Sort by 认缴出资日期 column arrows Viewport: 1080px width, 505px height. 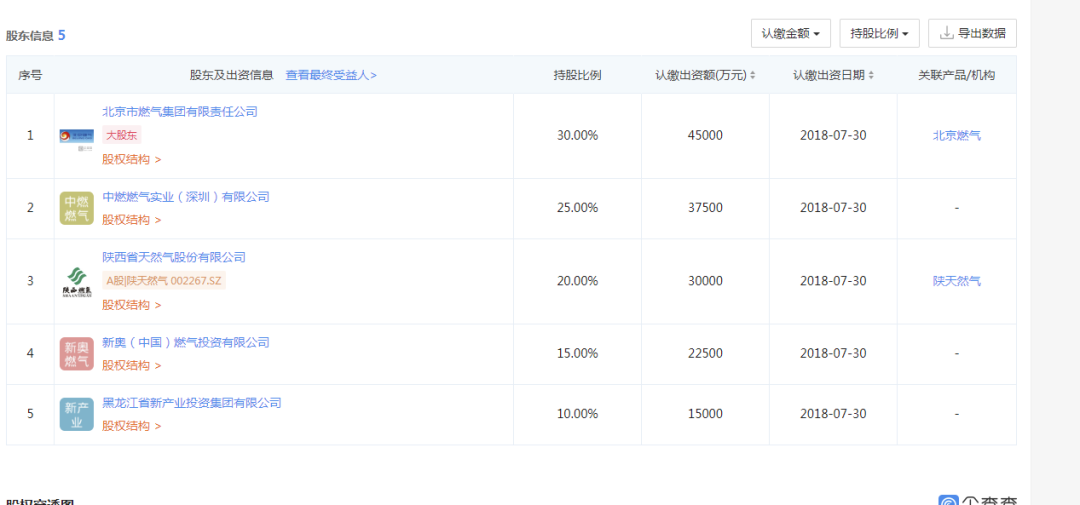tap(871, 75)
